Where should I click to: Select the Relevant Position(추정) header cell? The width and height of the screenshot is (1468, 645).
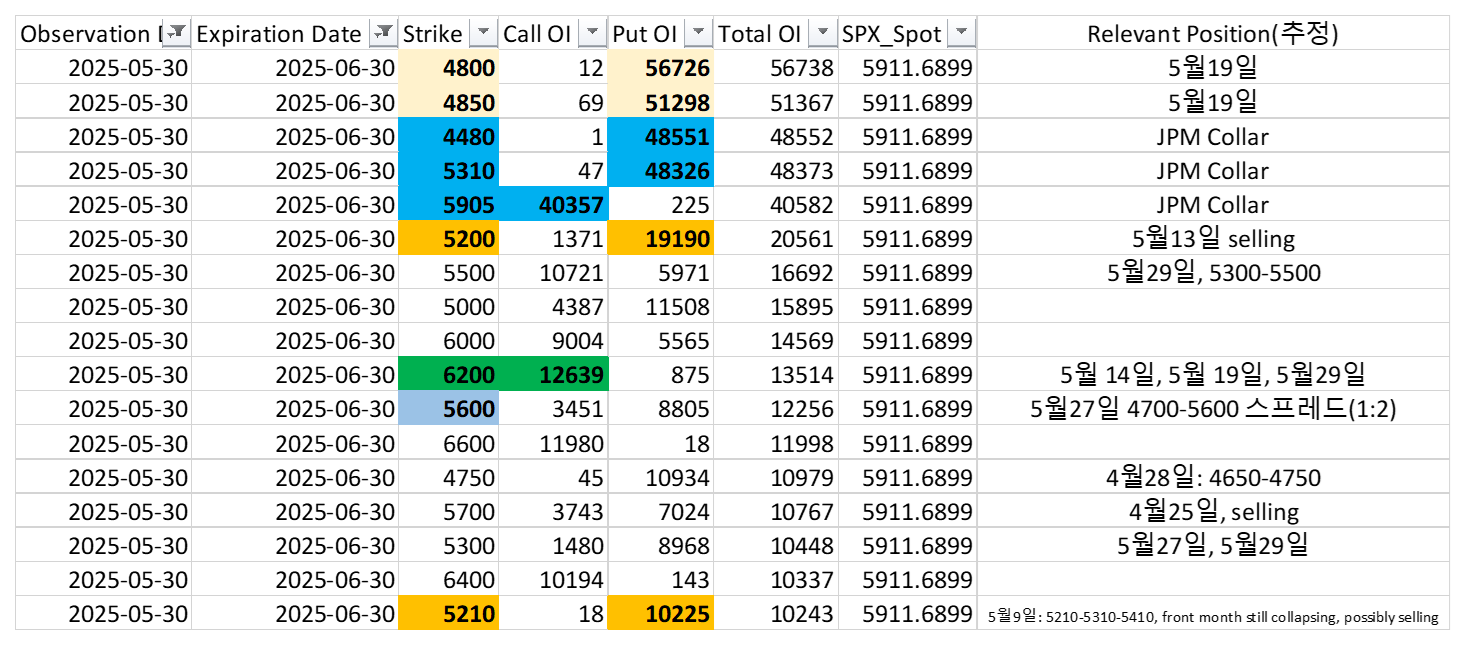(1213, 33)
